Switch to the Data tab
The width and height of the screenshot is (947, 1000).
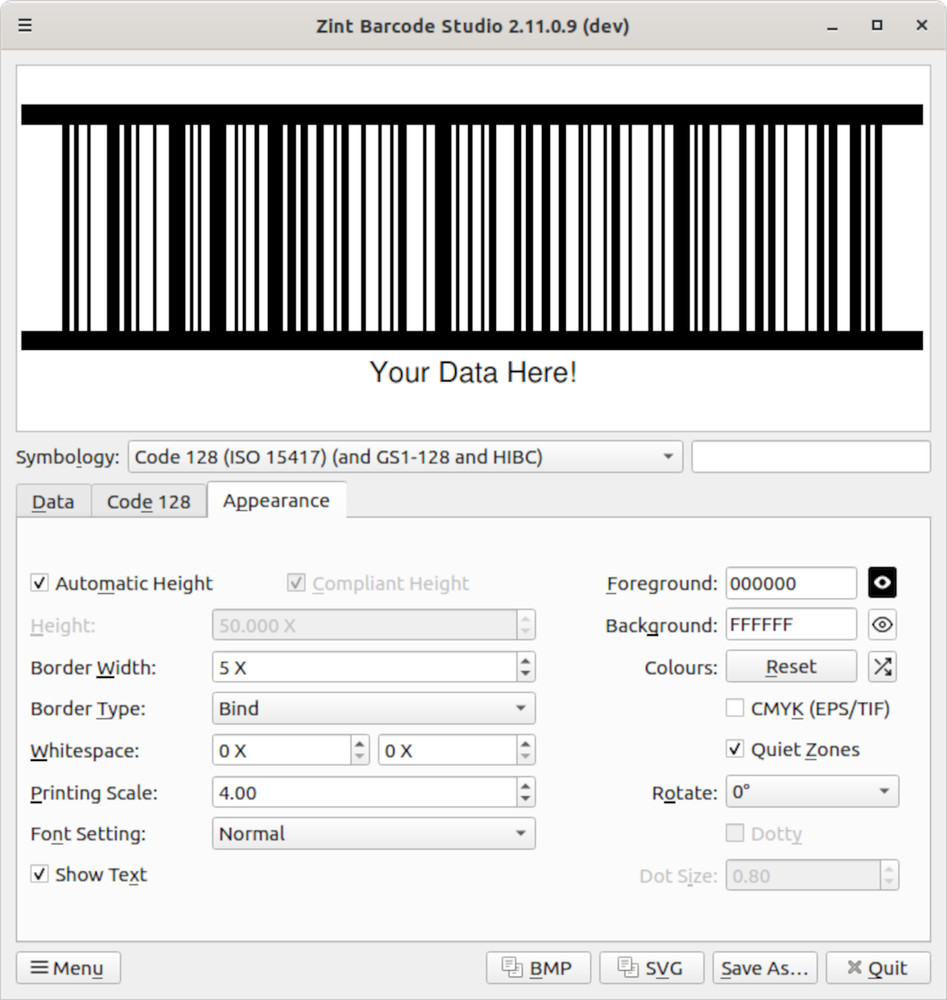click(x=53, y=501)
